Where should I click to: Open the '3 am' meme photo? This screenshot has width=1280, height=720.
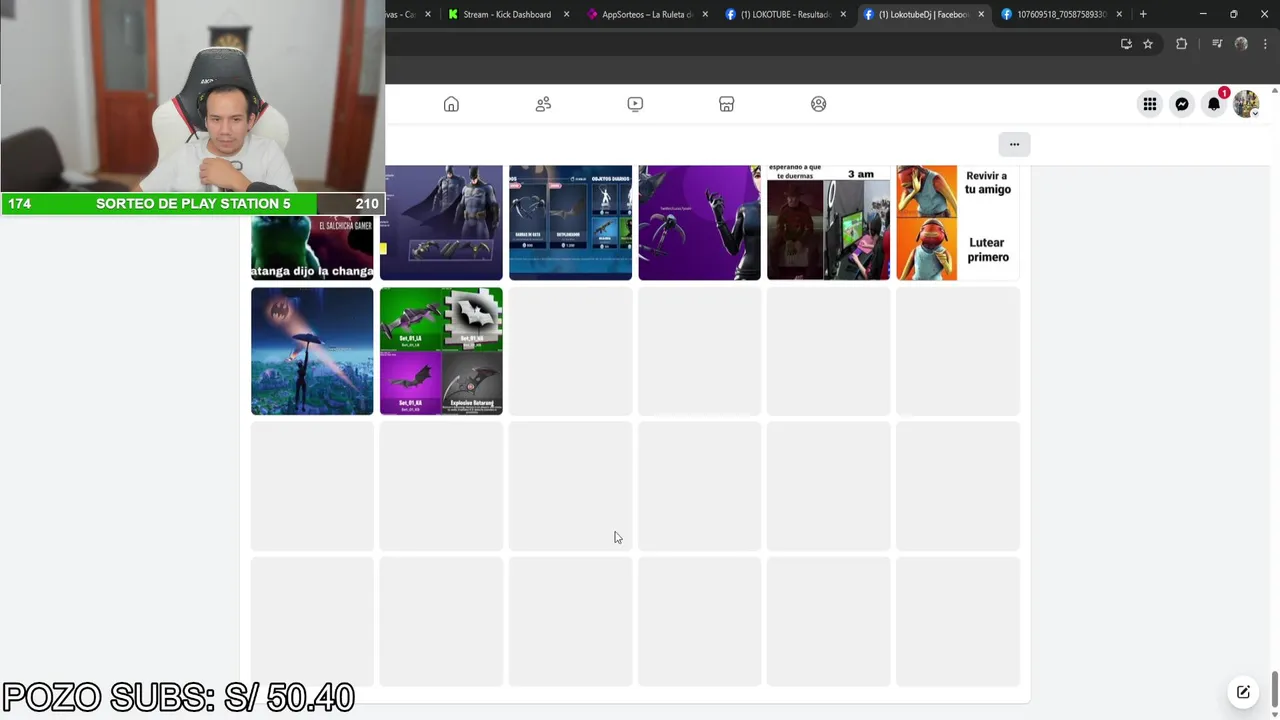coord(828,223)
